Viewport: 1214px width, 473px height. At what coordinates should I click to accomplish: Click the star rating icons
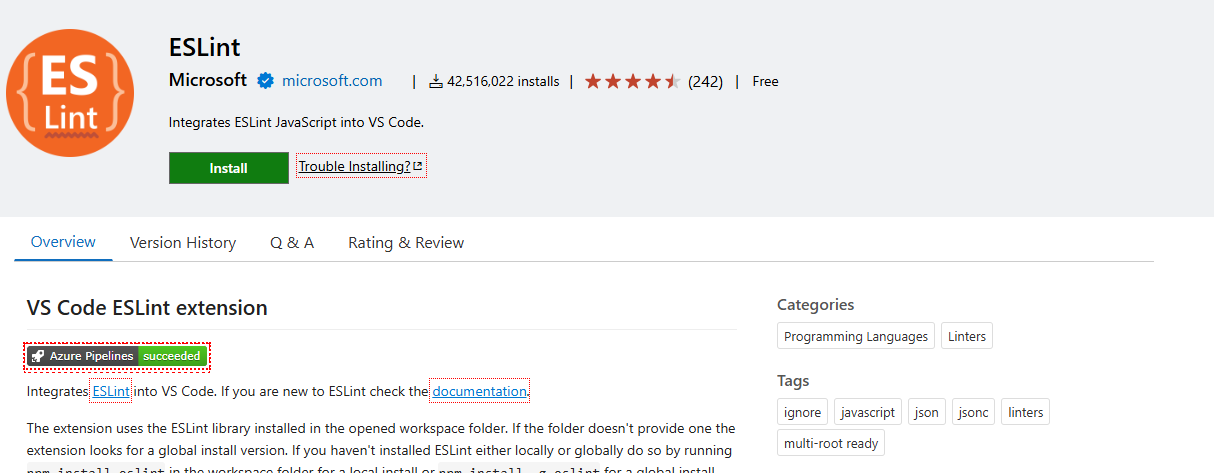coord(632,81)
